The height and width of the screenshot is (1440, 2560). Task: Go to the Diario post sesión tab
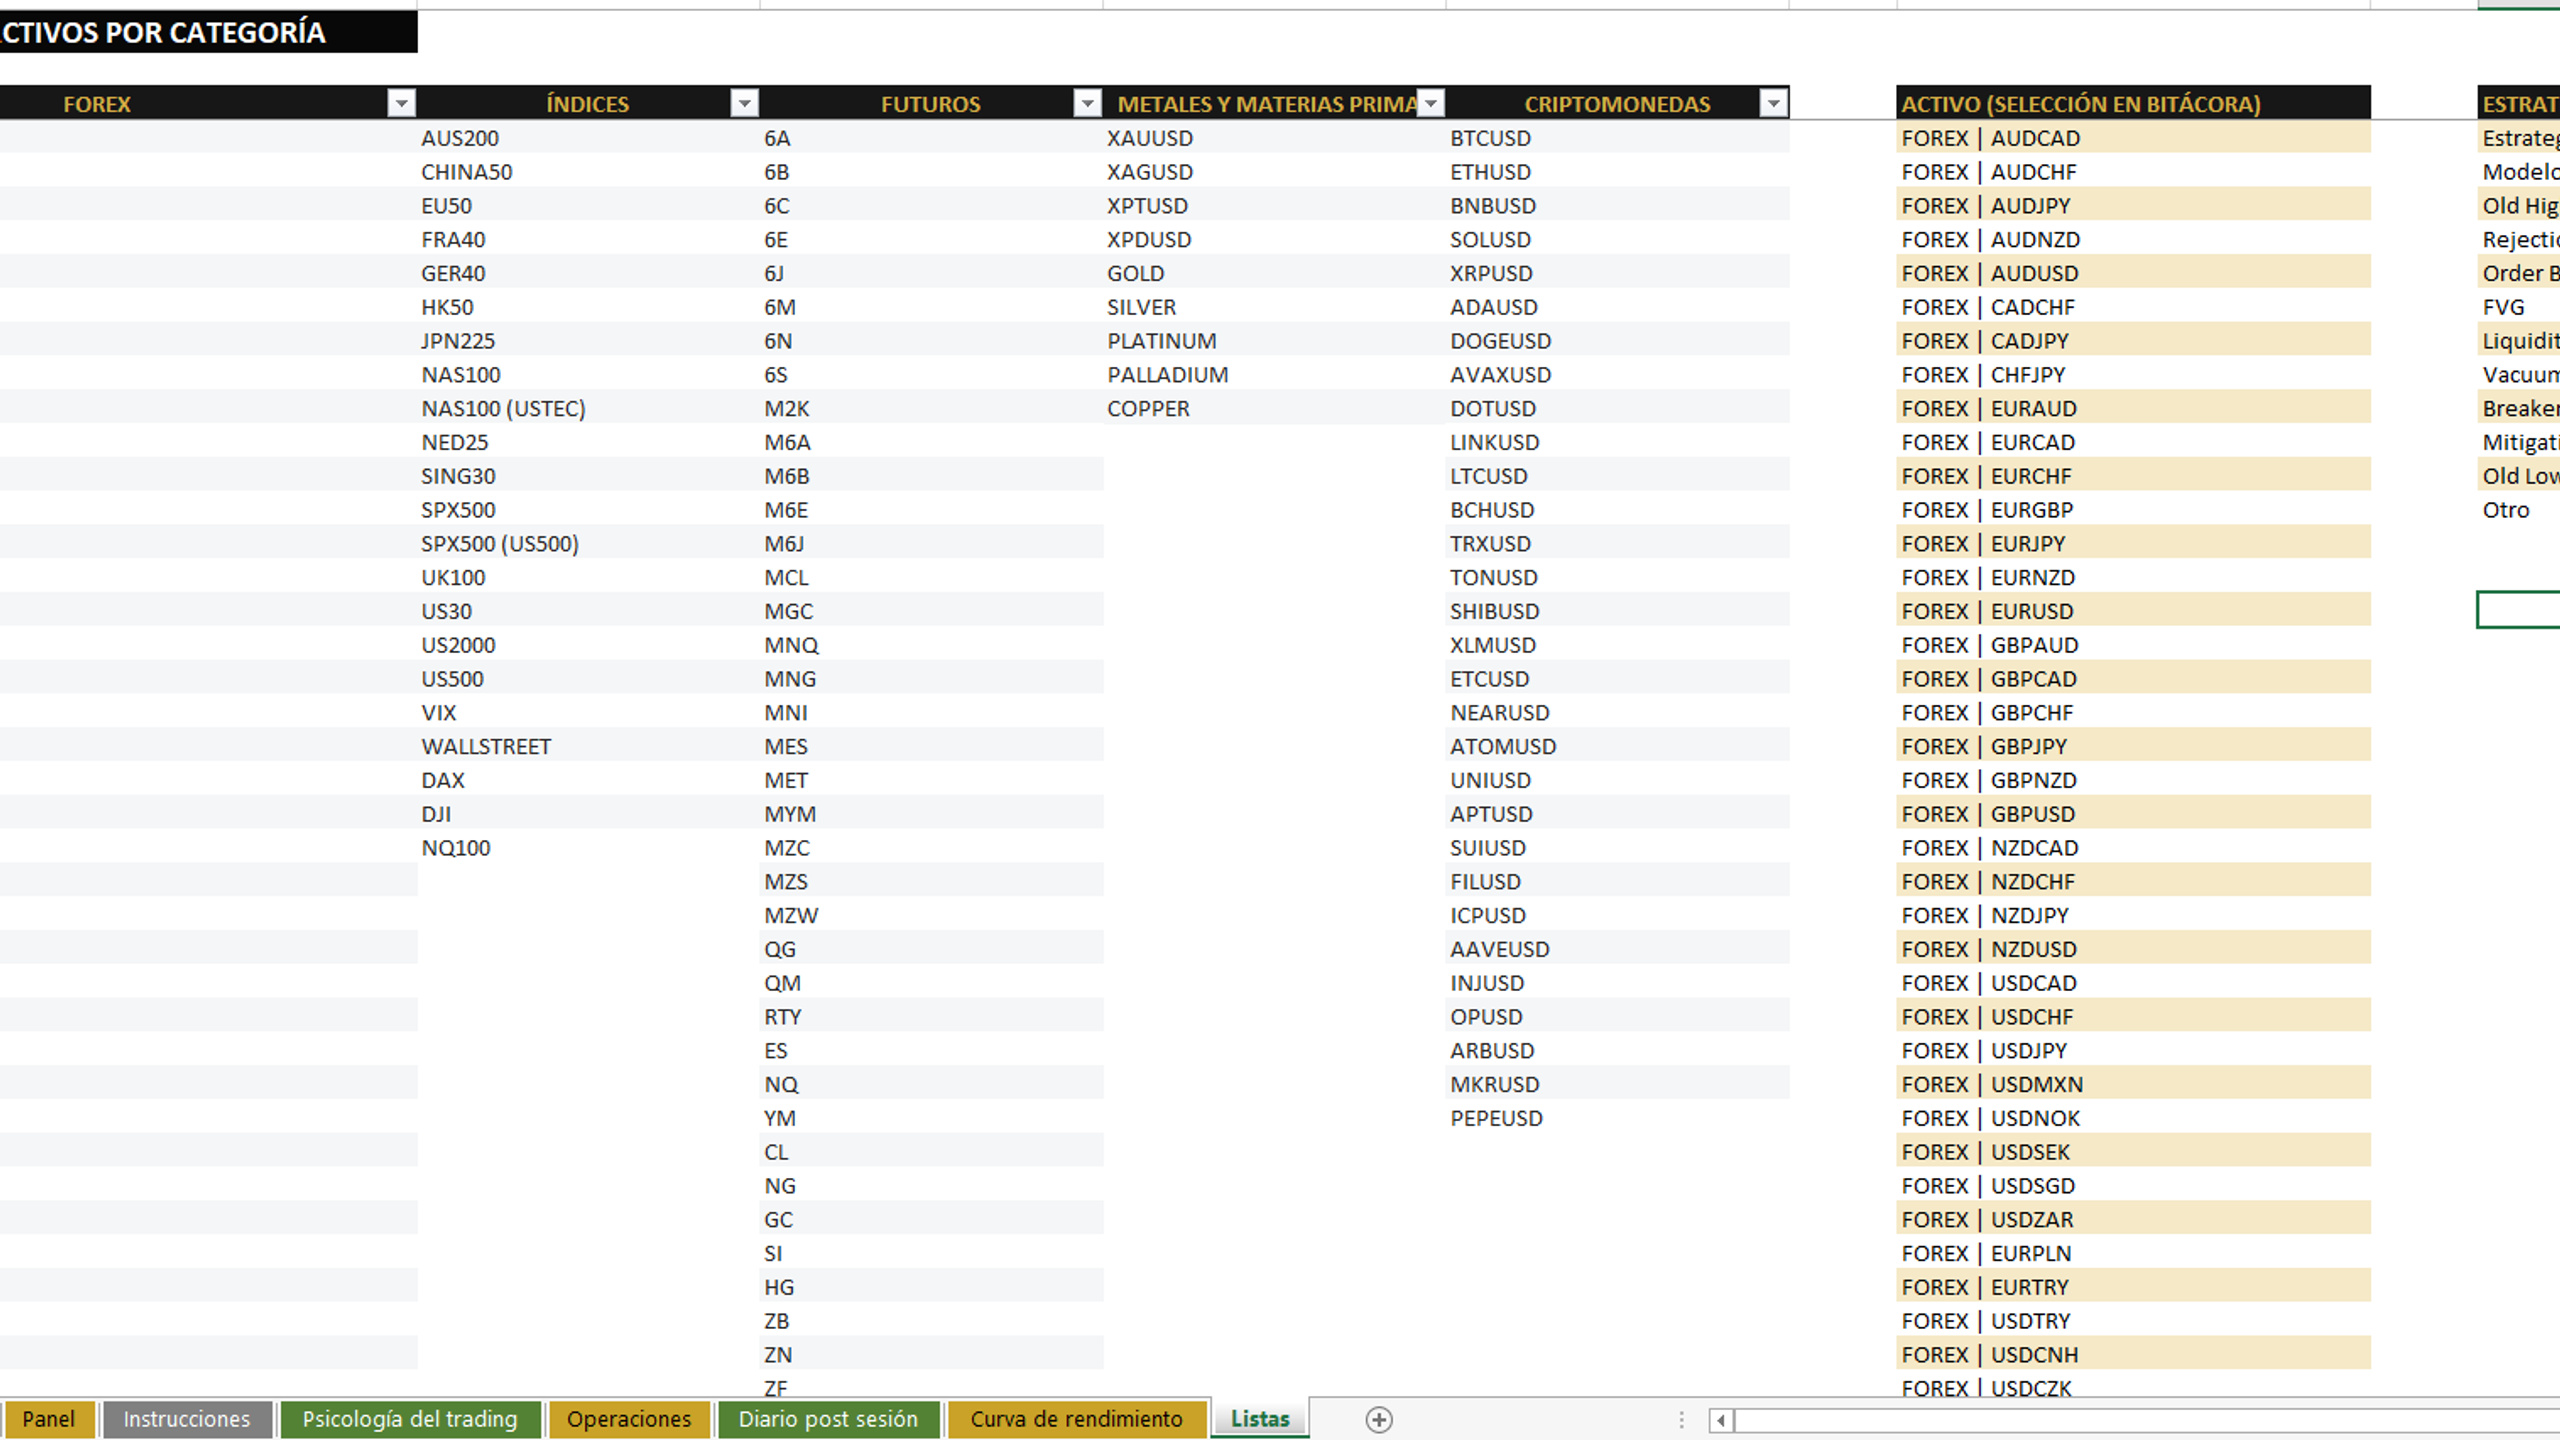click(828, 1419)
